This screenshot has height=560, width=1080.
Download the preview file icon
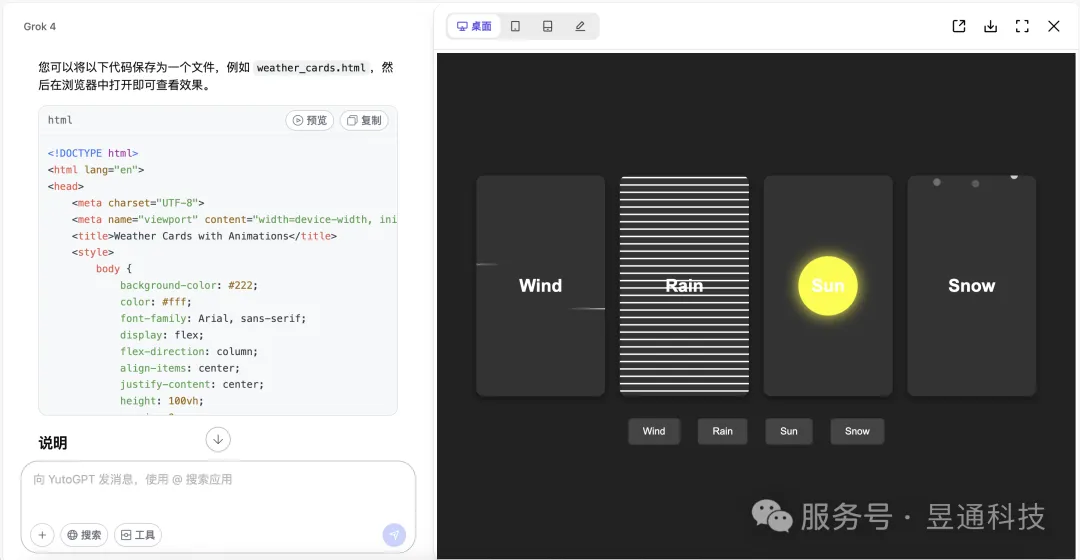tap(990, 26)
